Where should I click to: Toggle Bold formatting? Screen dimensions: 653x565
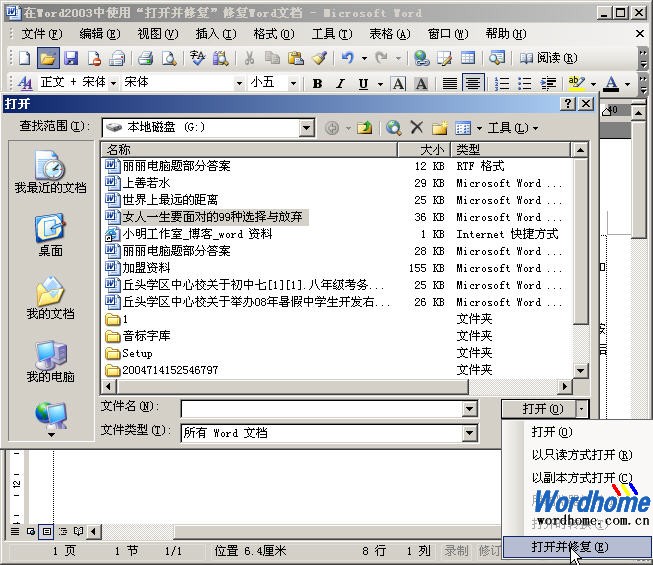pos(317,84)
